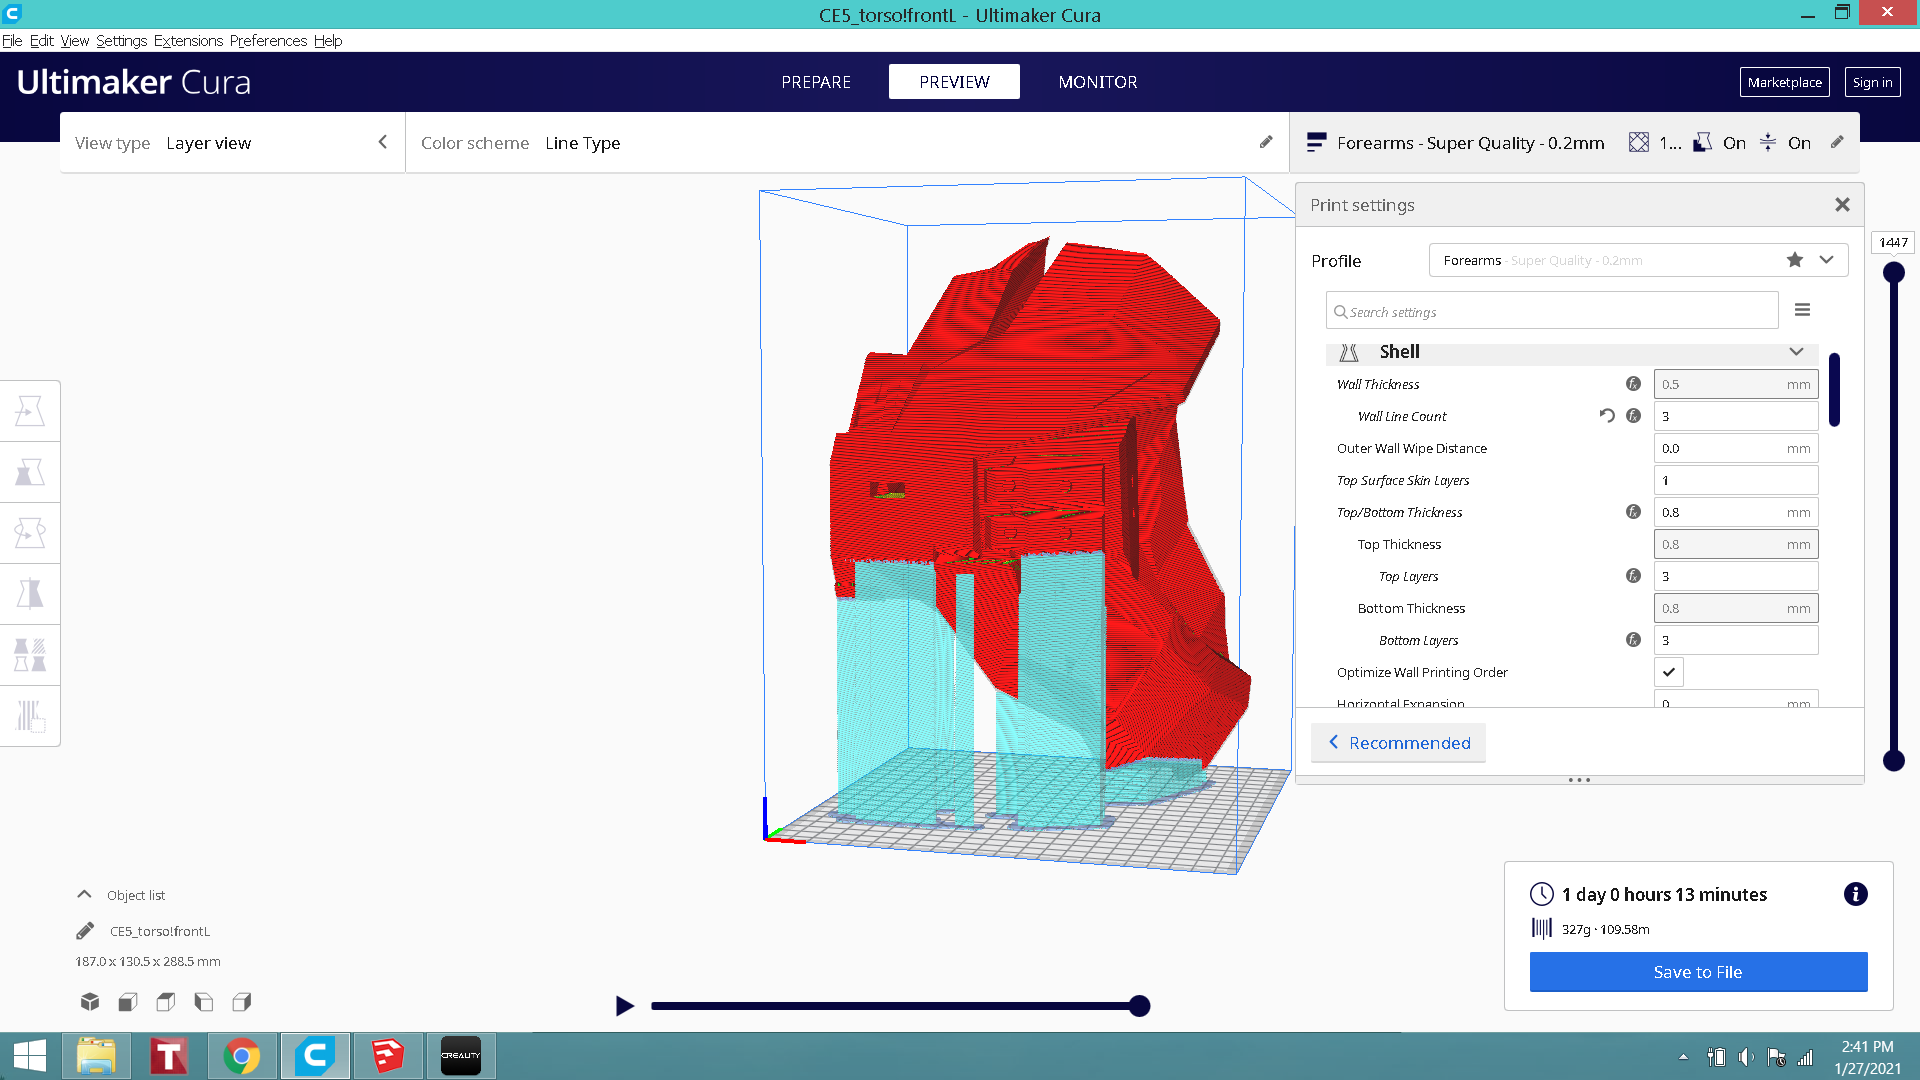Select the Scale tool in left toolbar
The width and height of the screenshot is (1920, 1080).
30,472
